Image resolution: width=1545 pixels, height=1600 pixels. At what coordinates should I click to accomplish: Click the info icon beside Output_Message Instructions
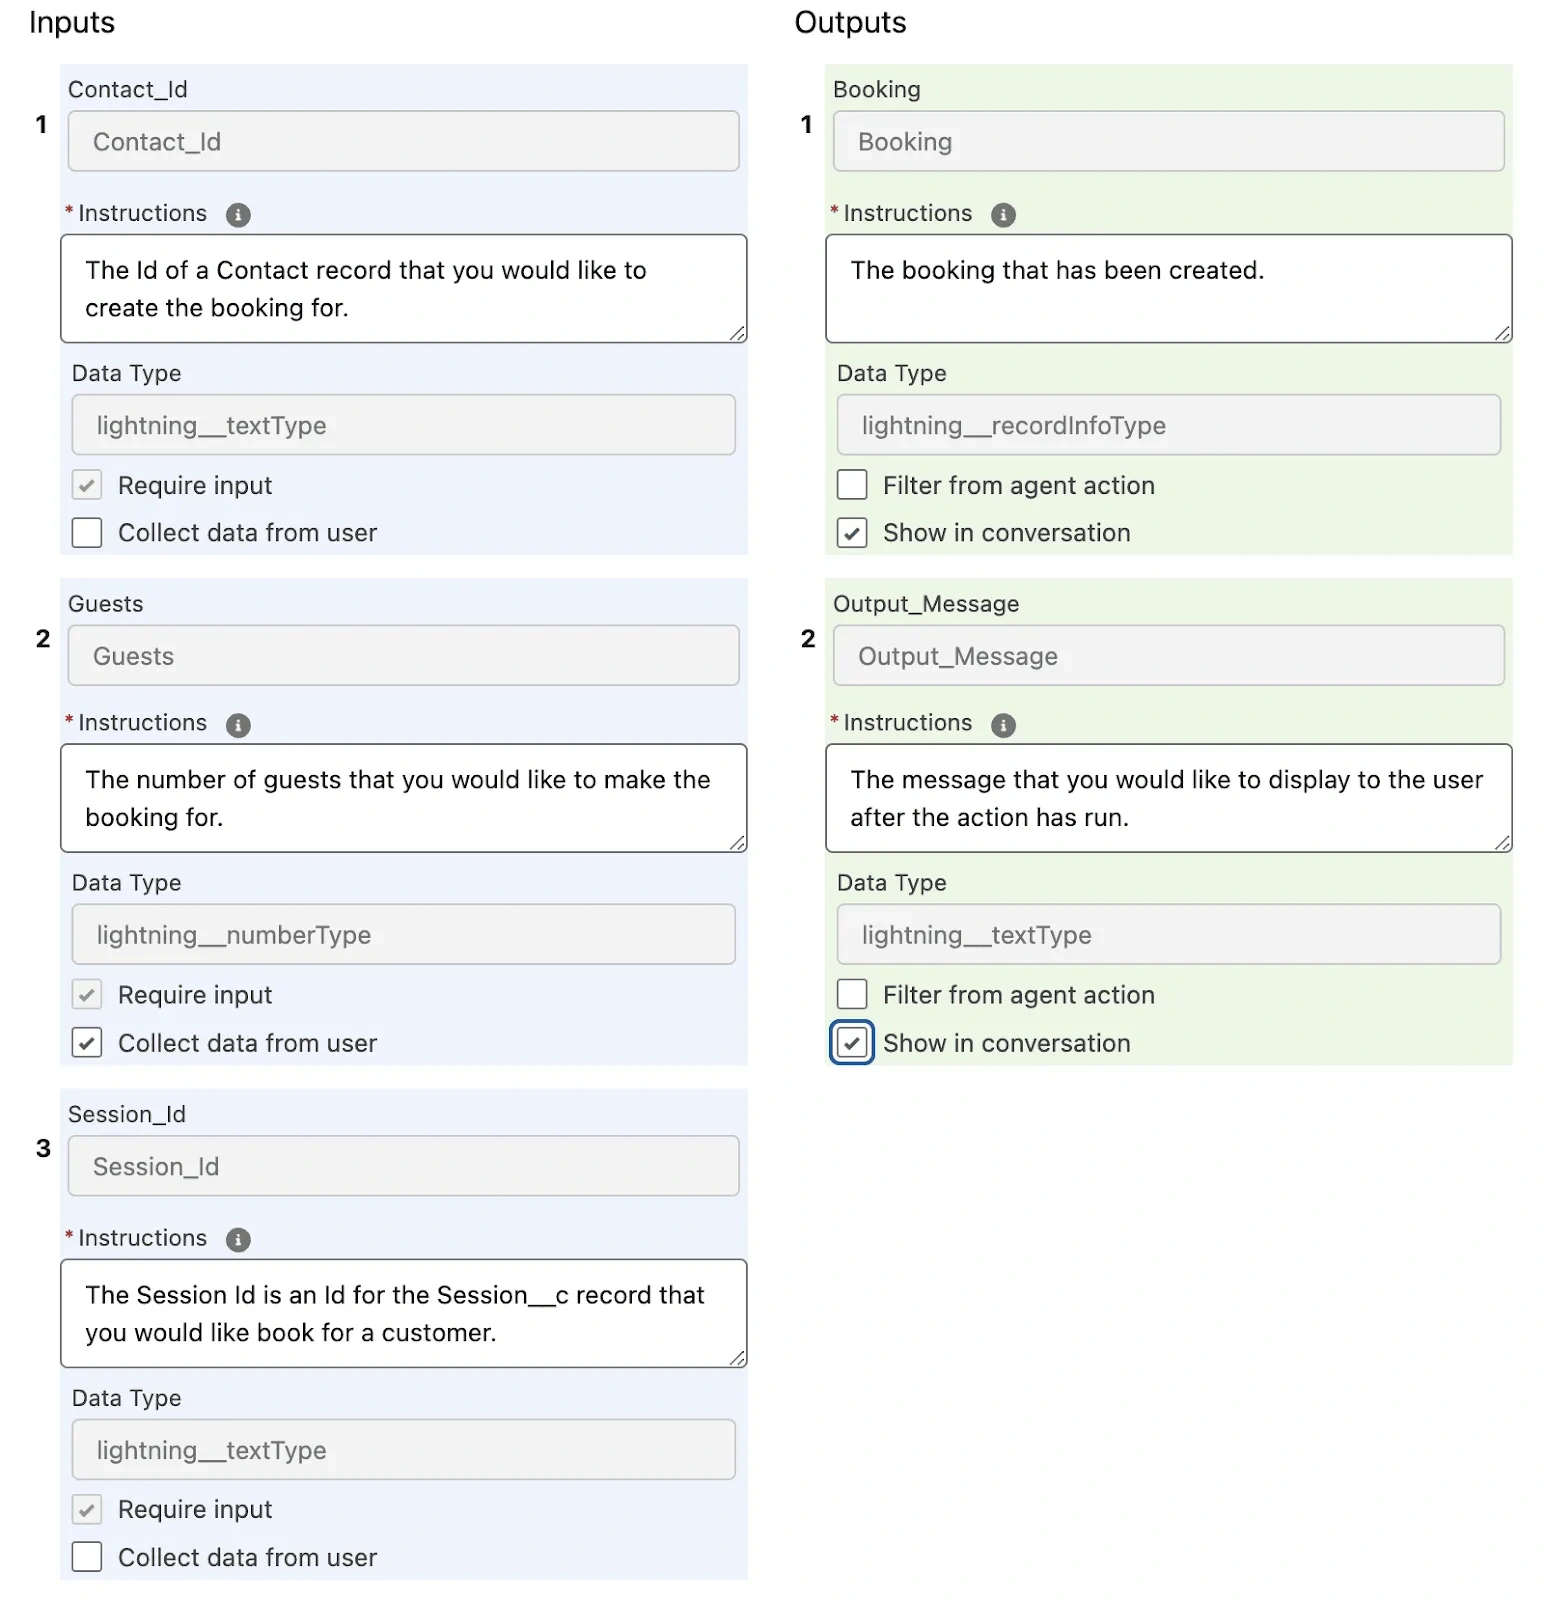click(1003, 723)
